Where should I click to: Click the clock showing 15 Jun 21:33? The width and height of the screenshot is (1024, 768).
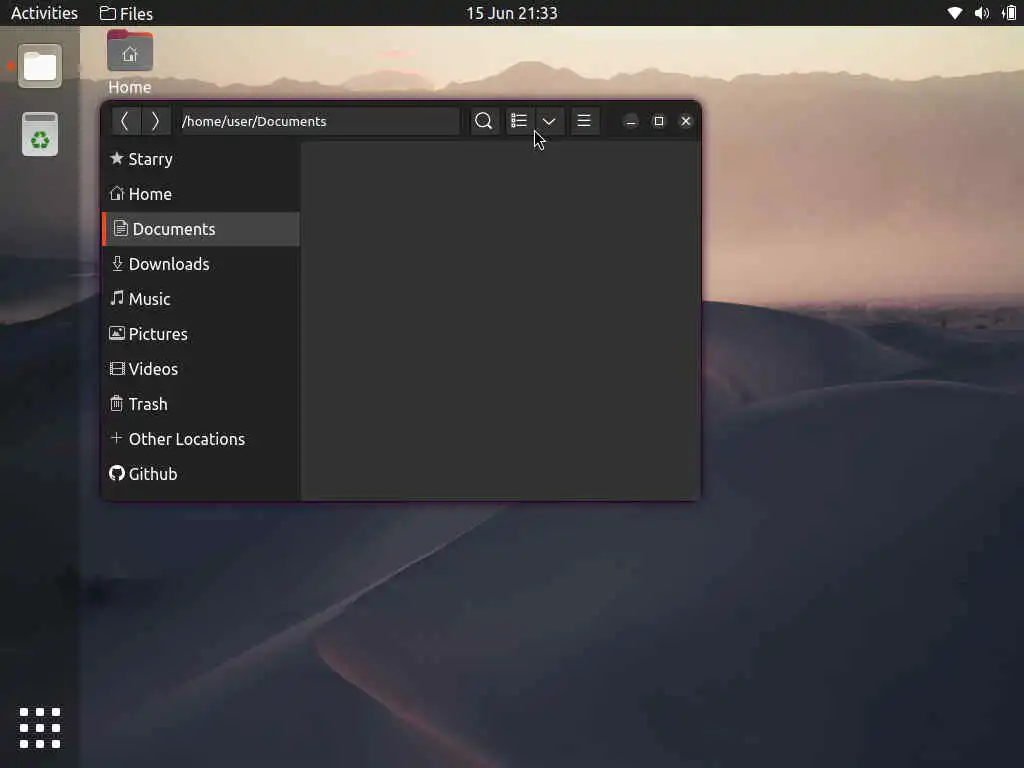[x=512, y=13]
